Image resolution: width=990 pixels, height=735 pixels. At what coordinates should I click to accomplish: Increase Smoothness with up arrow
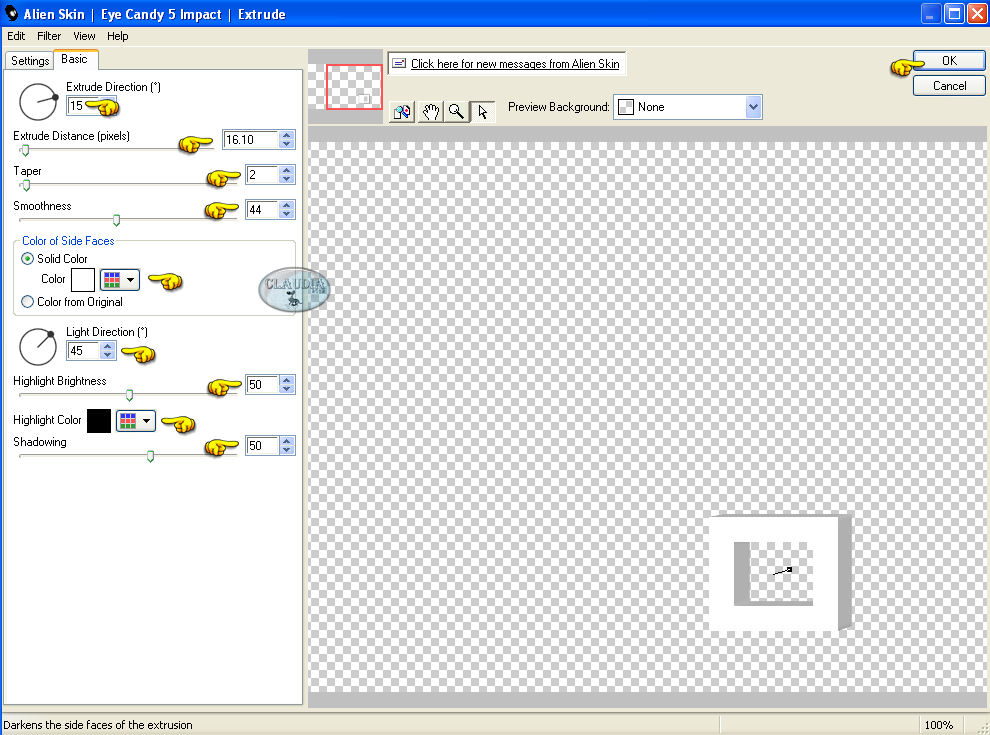[287, 205]
